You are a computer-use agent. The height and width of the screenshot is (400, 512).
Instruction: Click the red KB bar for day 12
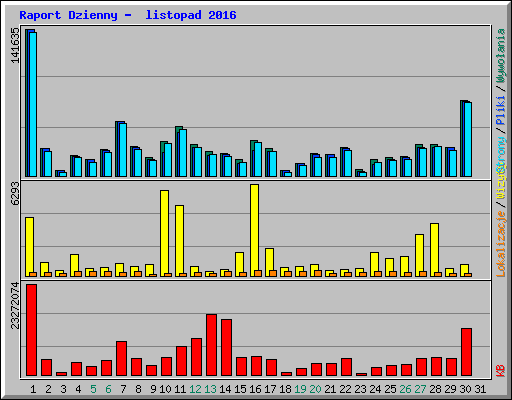pos(197,357)
